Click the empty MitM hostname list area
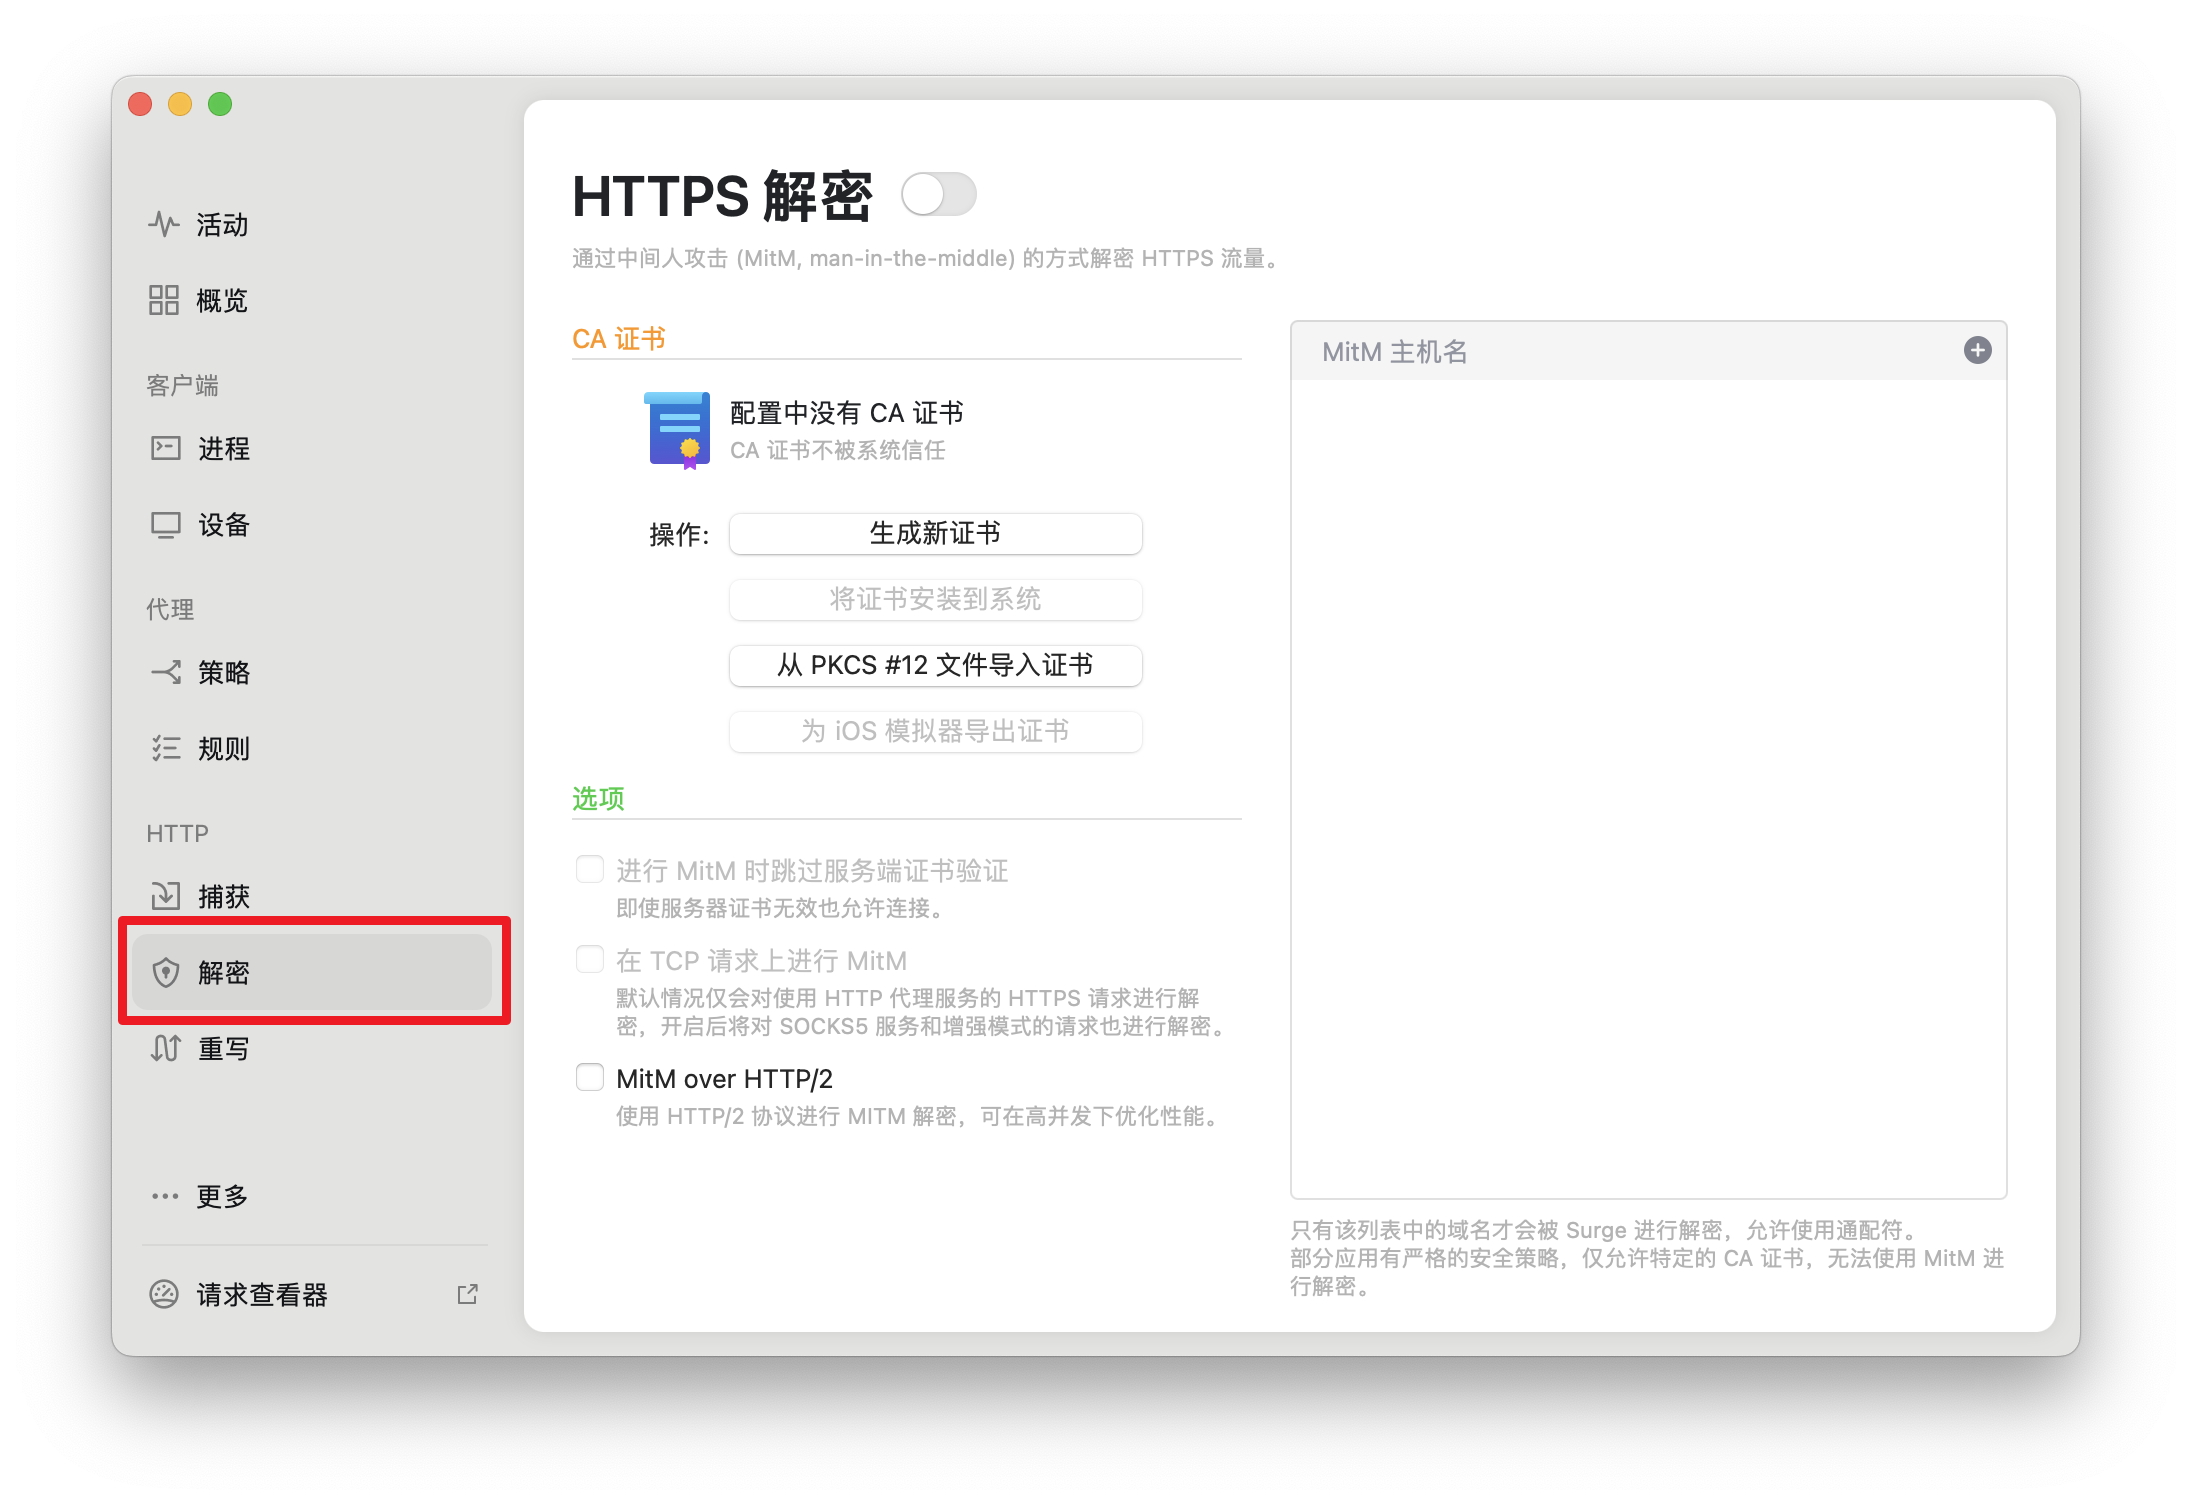This screenshot has height=1504, width=2192. point(1648,788)
